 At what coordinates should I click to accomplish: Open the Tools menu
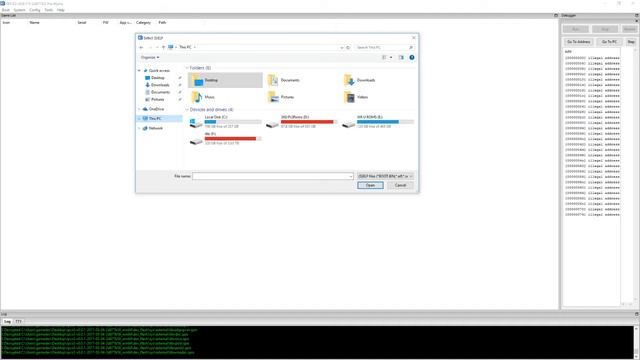click(49, 10)
